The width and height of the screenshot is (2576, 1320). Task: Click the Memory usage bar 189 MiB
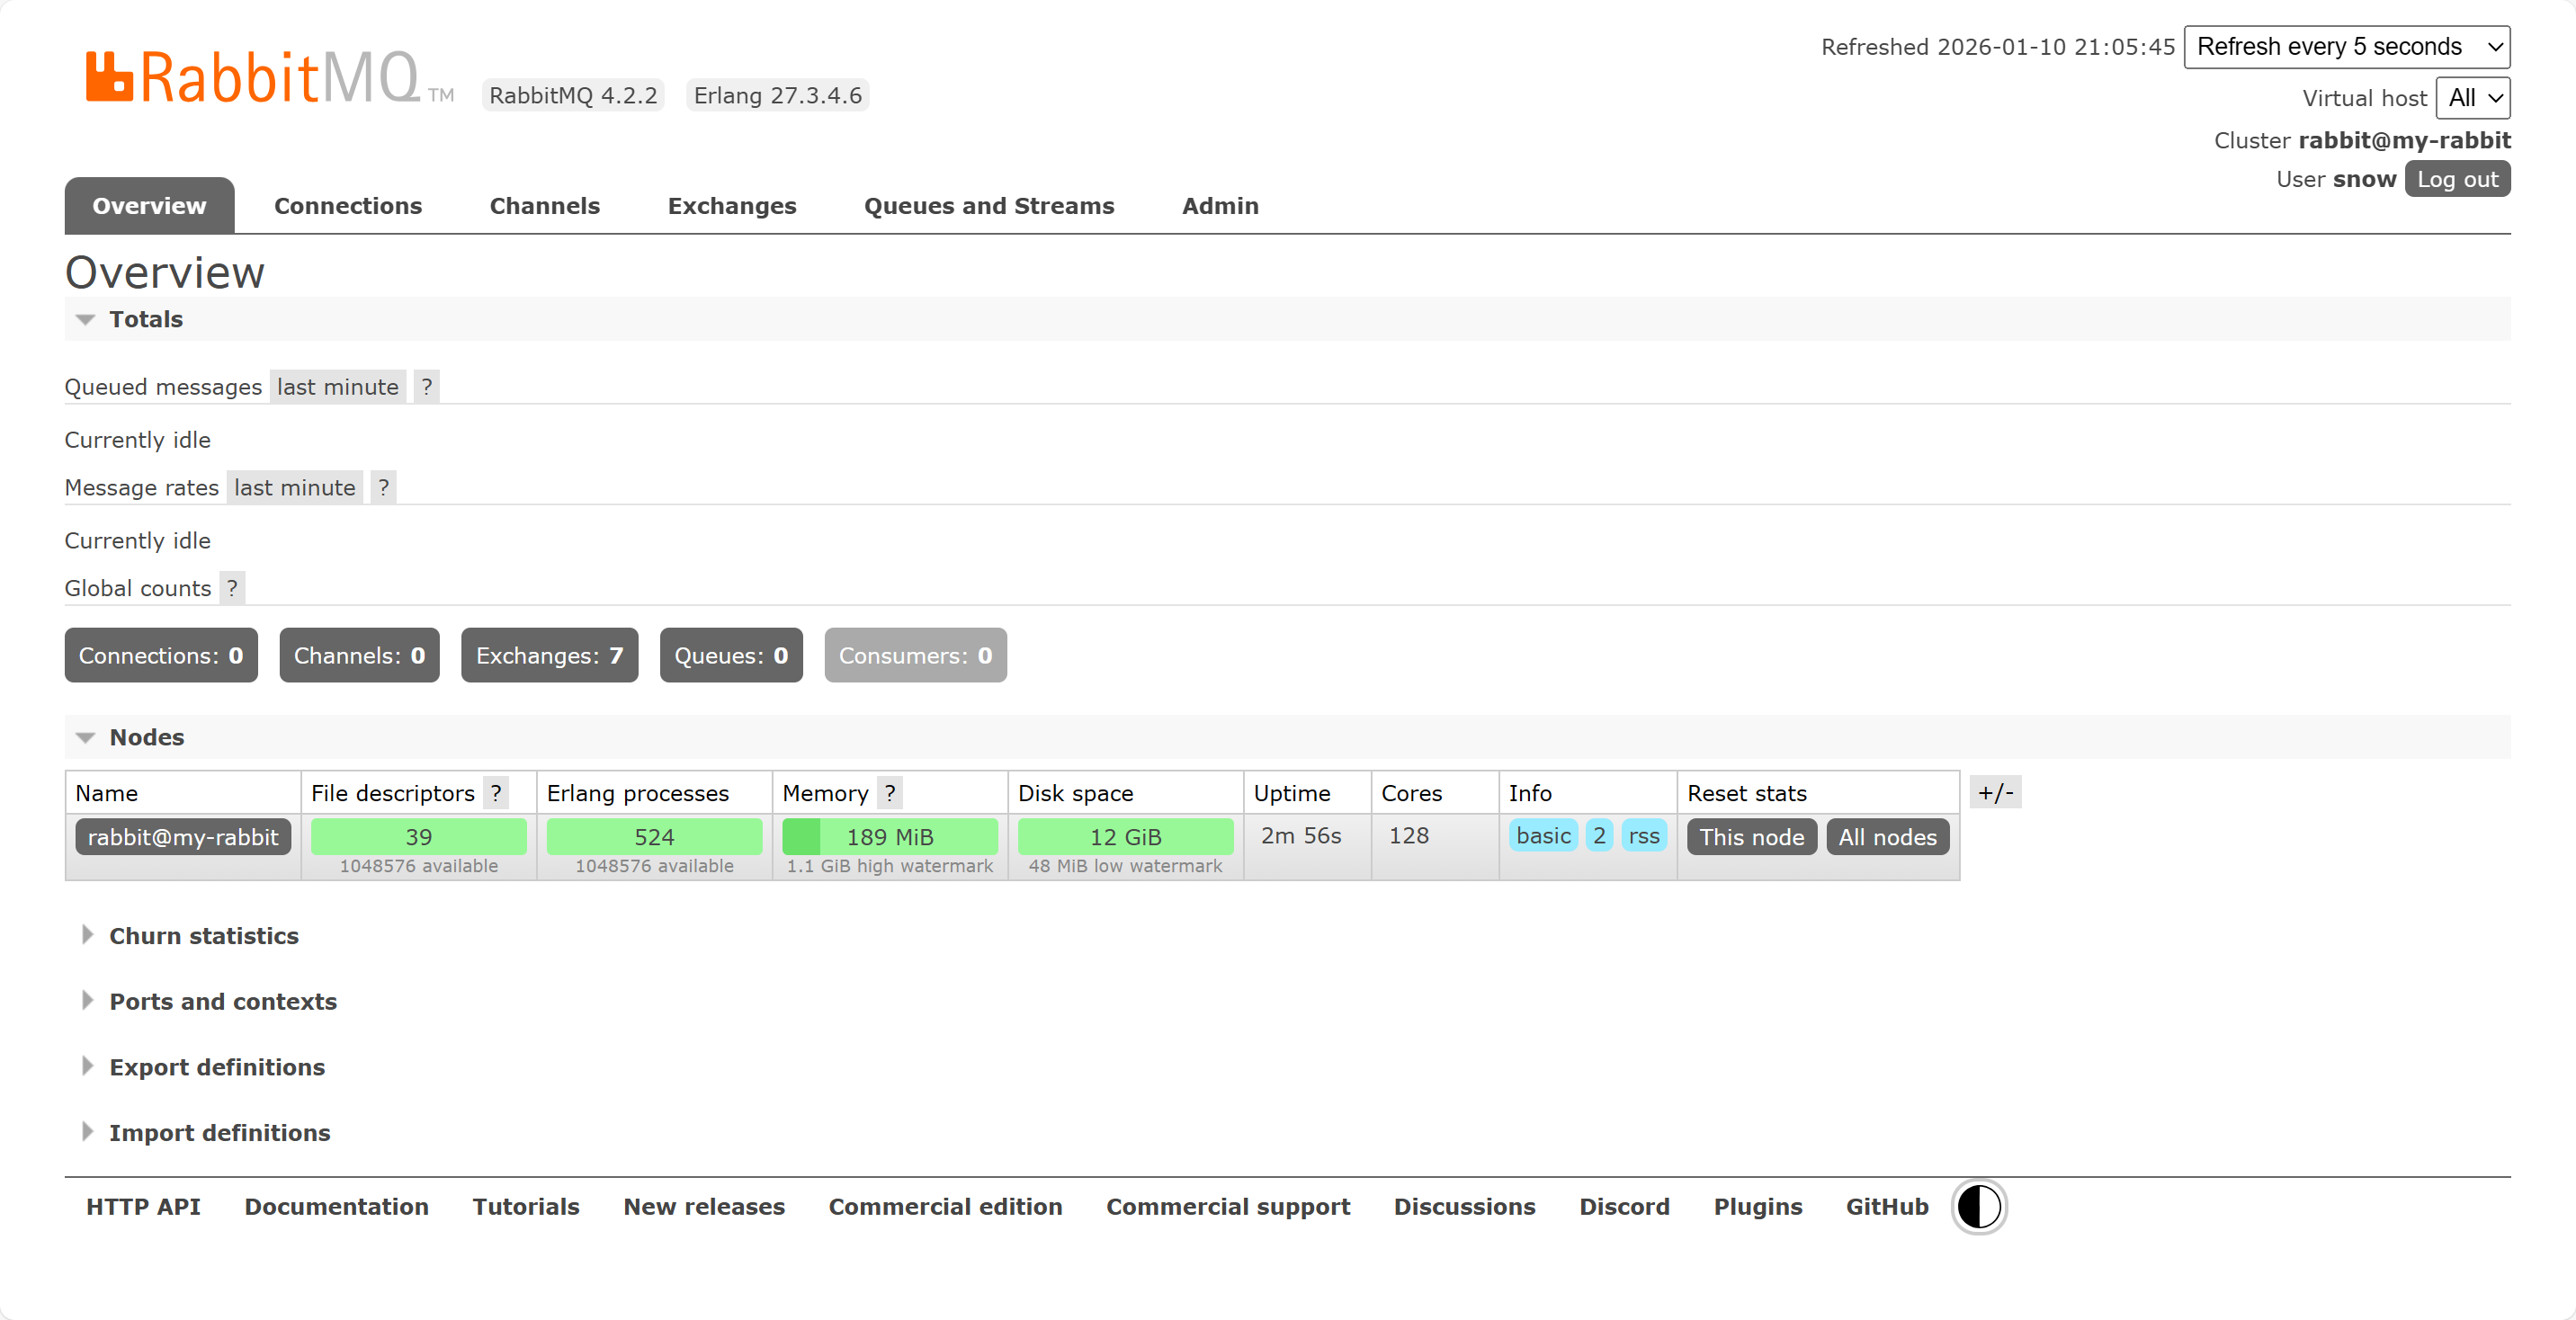pyautogui.click(x=889, y=837)
